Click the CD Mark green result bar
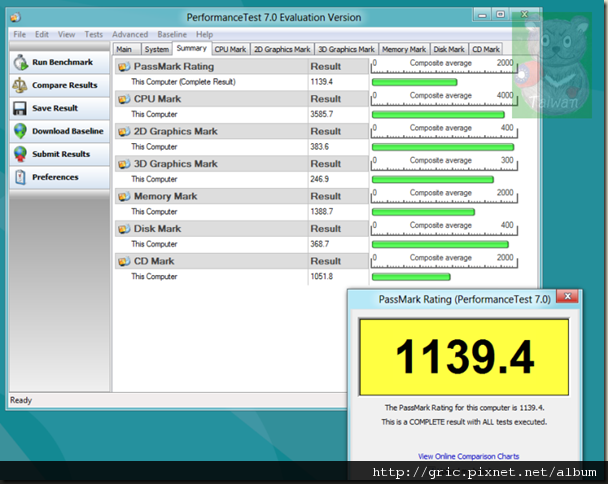The image size is (608, 484). tap(411, 277)
